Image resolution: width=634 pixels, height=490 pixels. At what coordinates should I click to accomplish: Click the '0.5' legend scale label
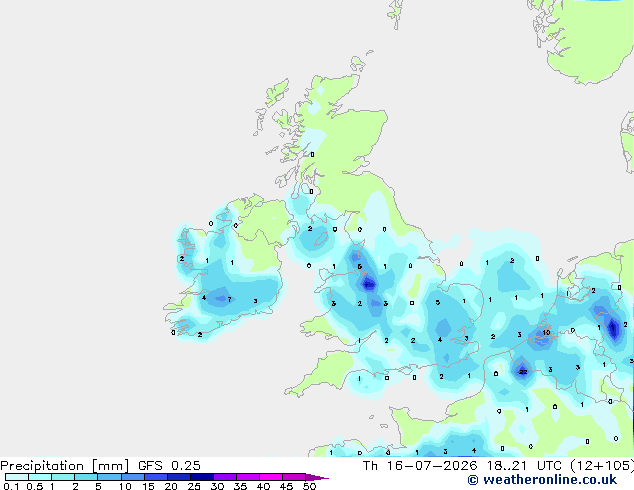(x=35, y=486)
